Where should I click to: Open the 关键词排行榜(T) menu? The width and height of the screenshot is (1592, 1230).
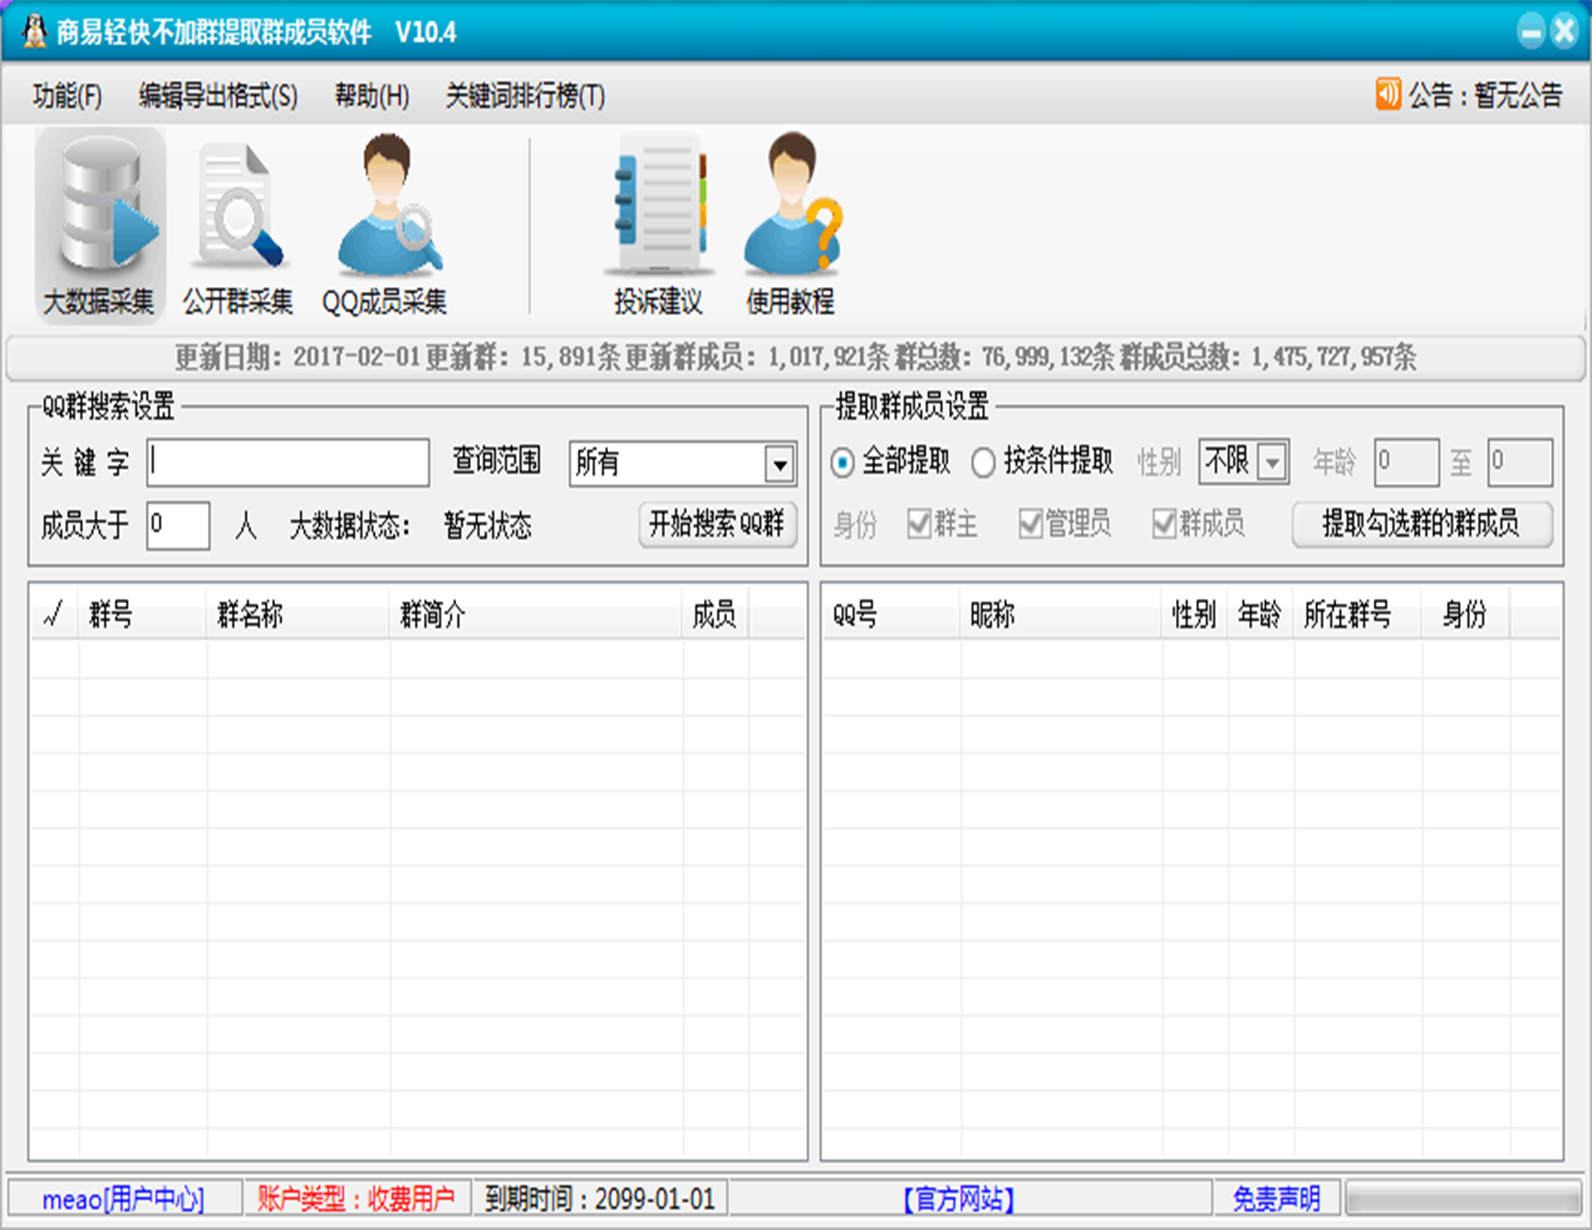pos(525,96)
